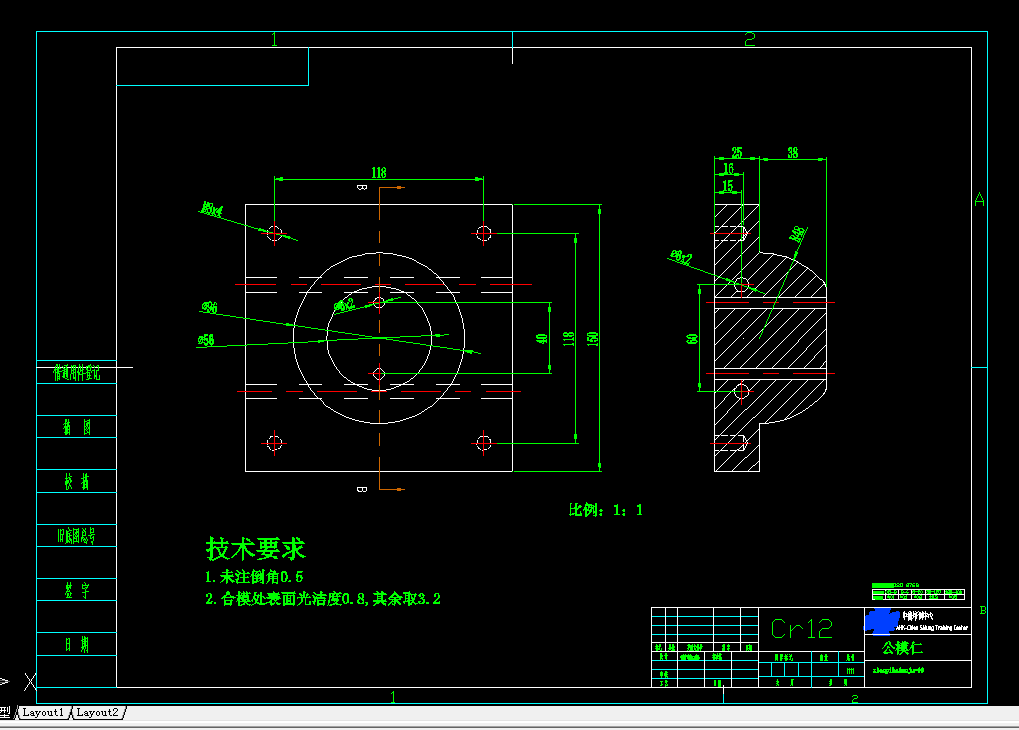Screen dimensions: 1019x730
Task: Select note 2 about 合模处表面光洁度0.8
Action: click(323, 599)
